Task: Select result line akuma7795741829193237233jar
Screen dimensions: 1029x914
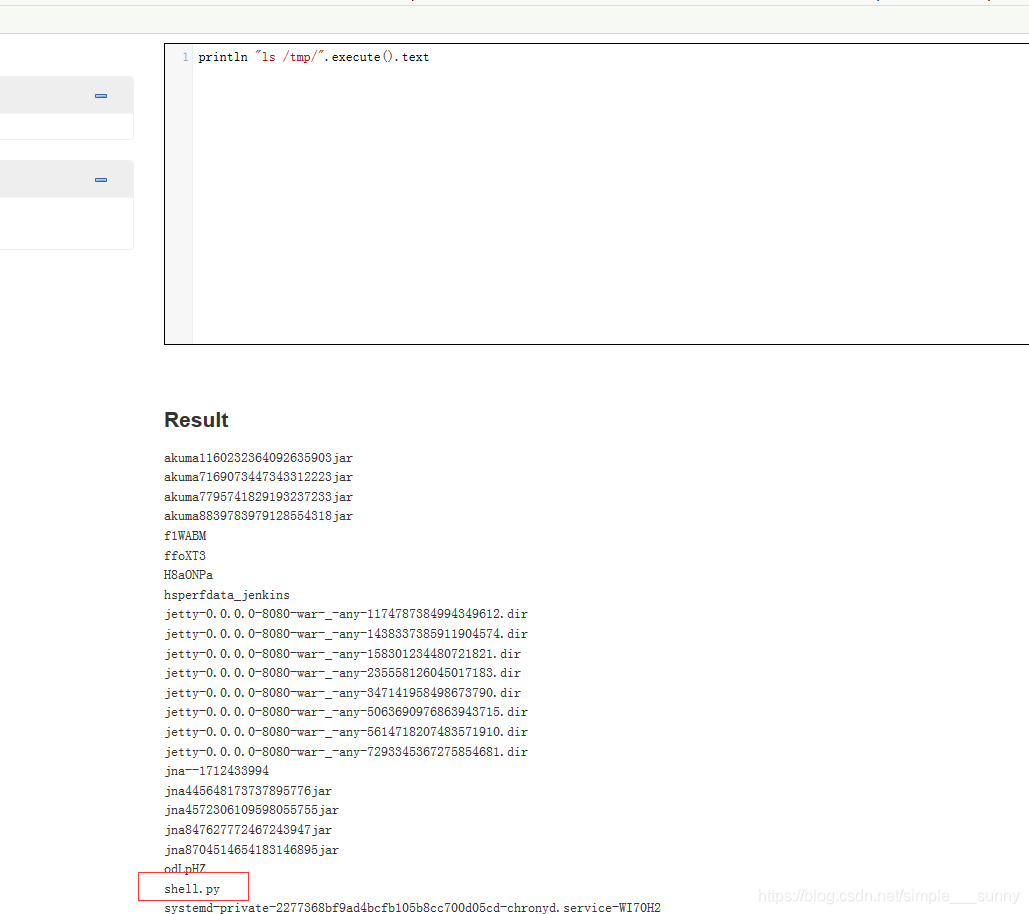Action: [x=259, y=497]
